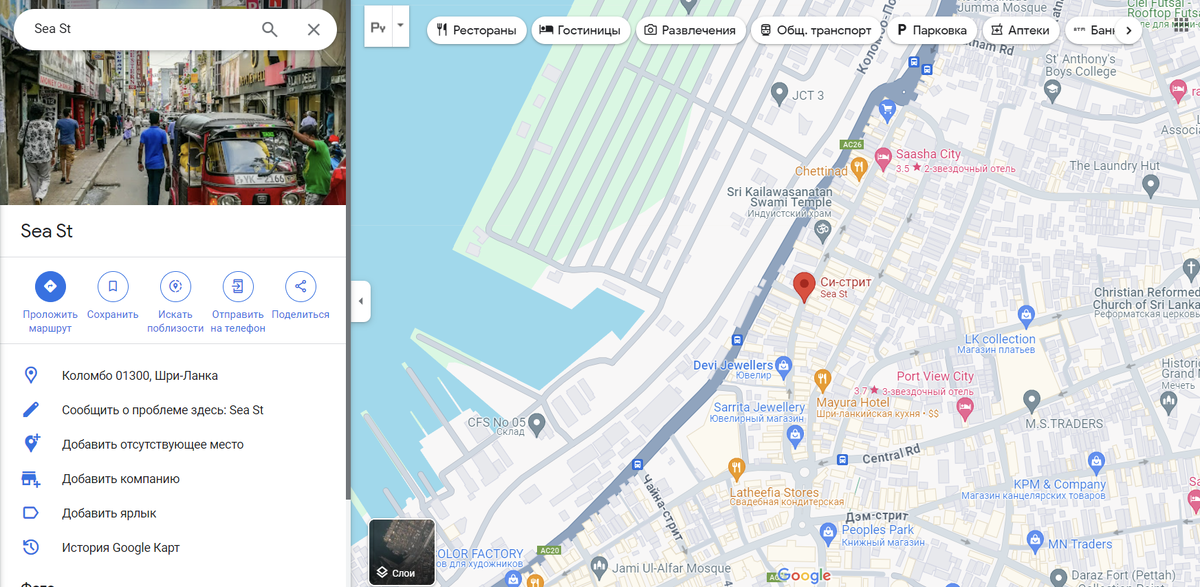Filter map by Развлечения
The height and width of the screenshot is (587, 1200).
pyautogui.click(x=691, y=30)
